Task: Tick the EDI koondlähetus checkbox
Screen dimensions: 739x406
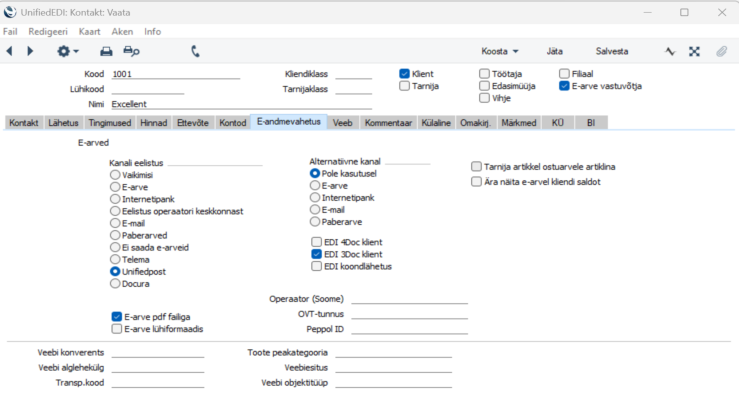Action: point(317,266)
